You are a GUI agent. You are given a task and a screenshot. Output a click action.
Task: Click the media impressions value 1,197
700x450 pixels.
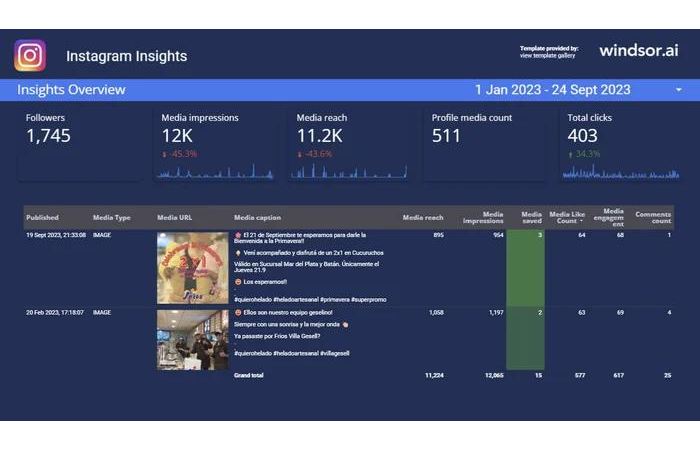tap(496, 312)
